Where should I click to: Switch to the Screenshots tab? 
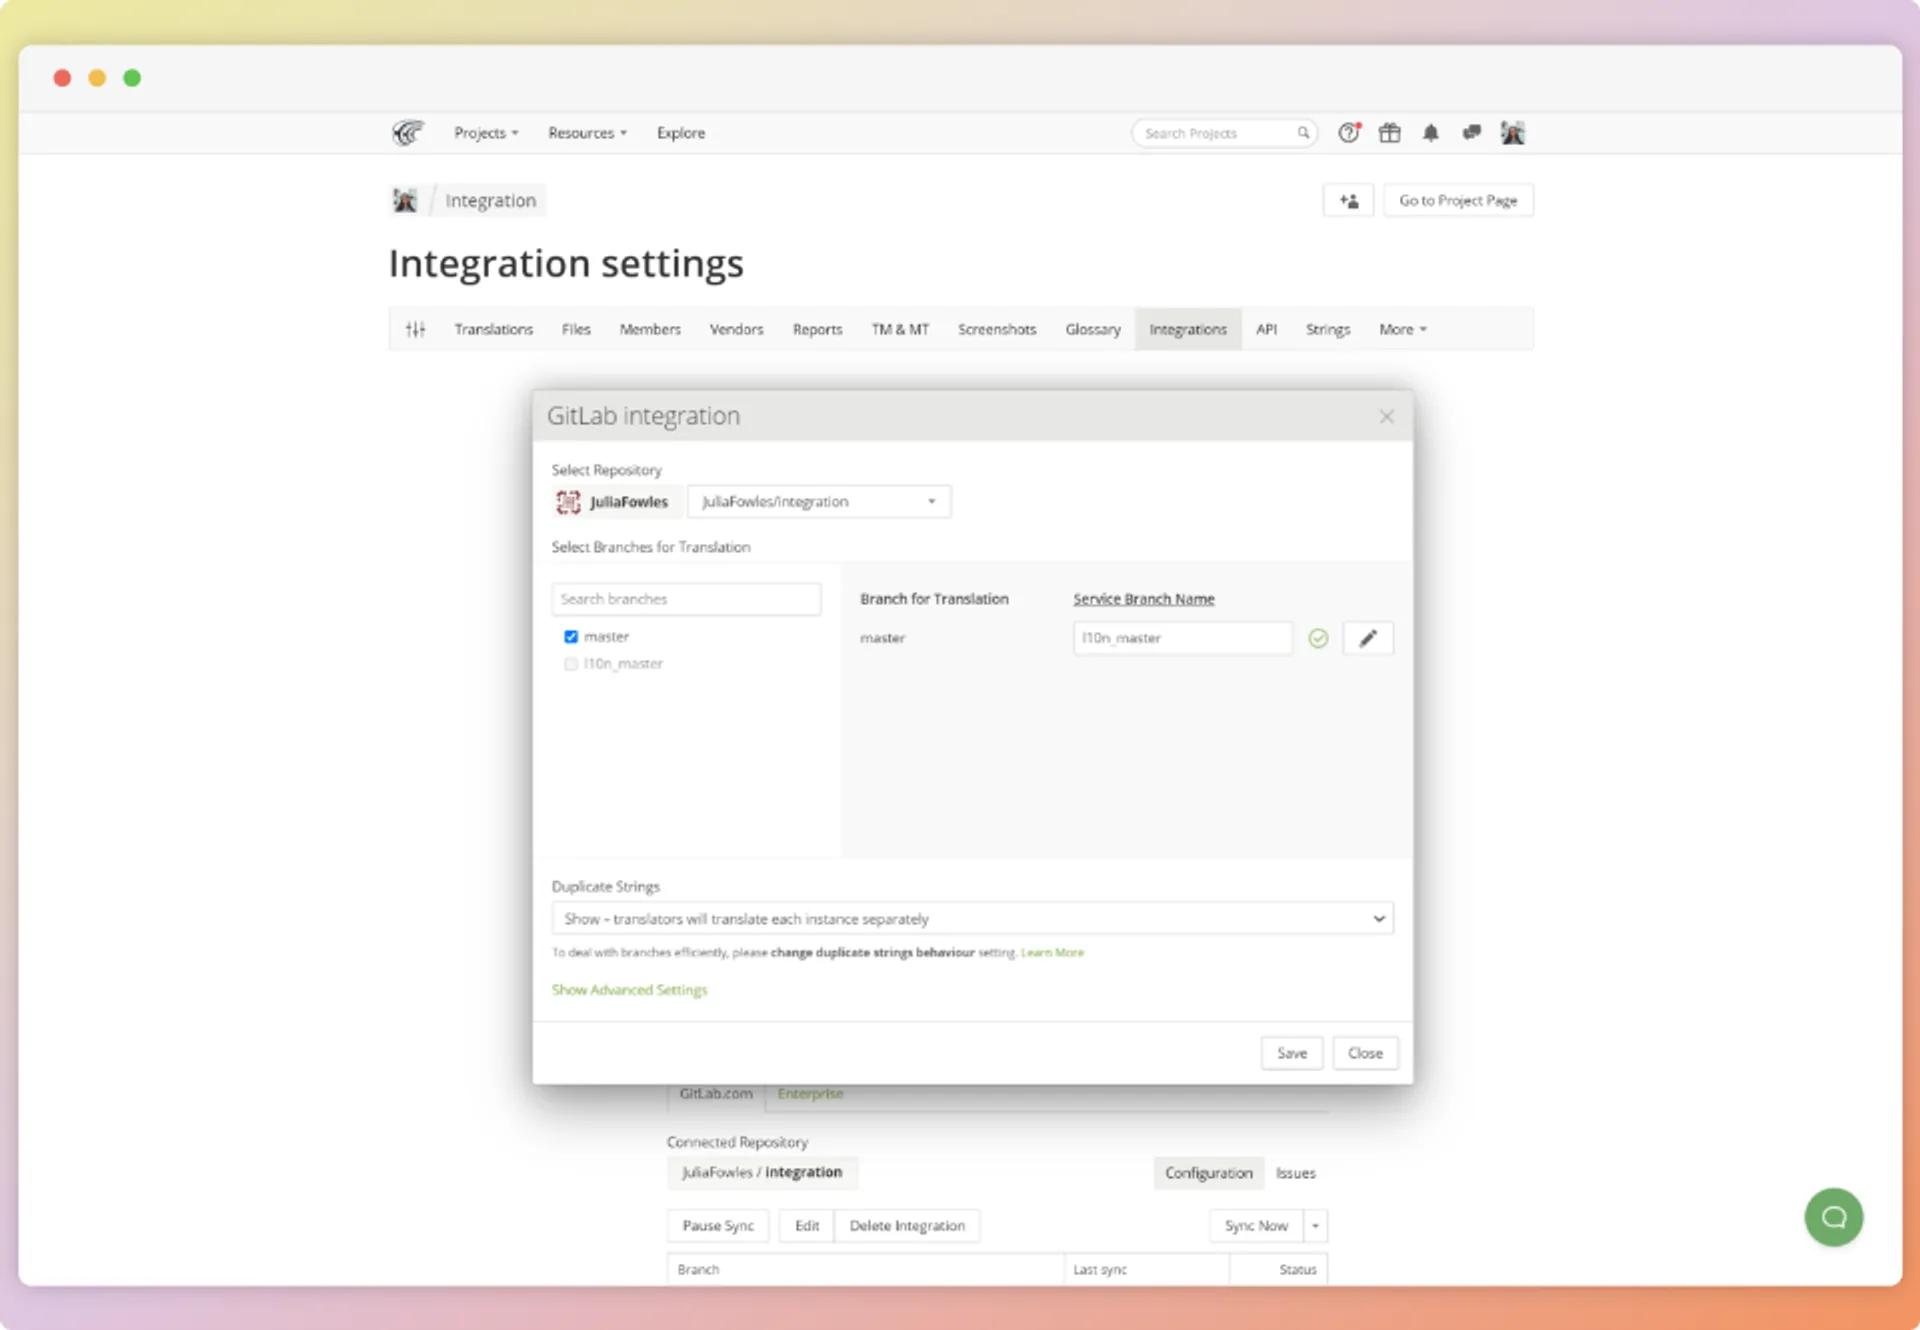click(x=997, y=329)
